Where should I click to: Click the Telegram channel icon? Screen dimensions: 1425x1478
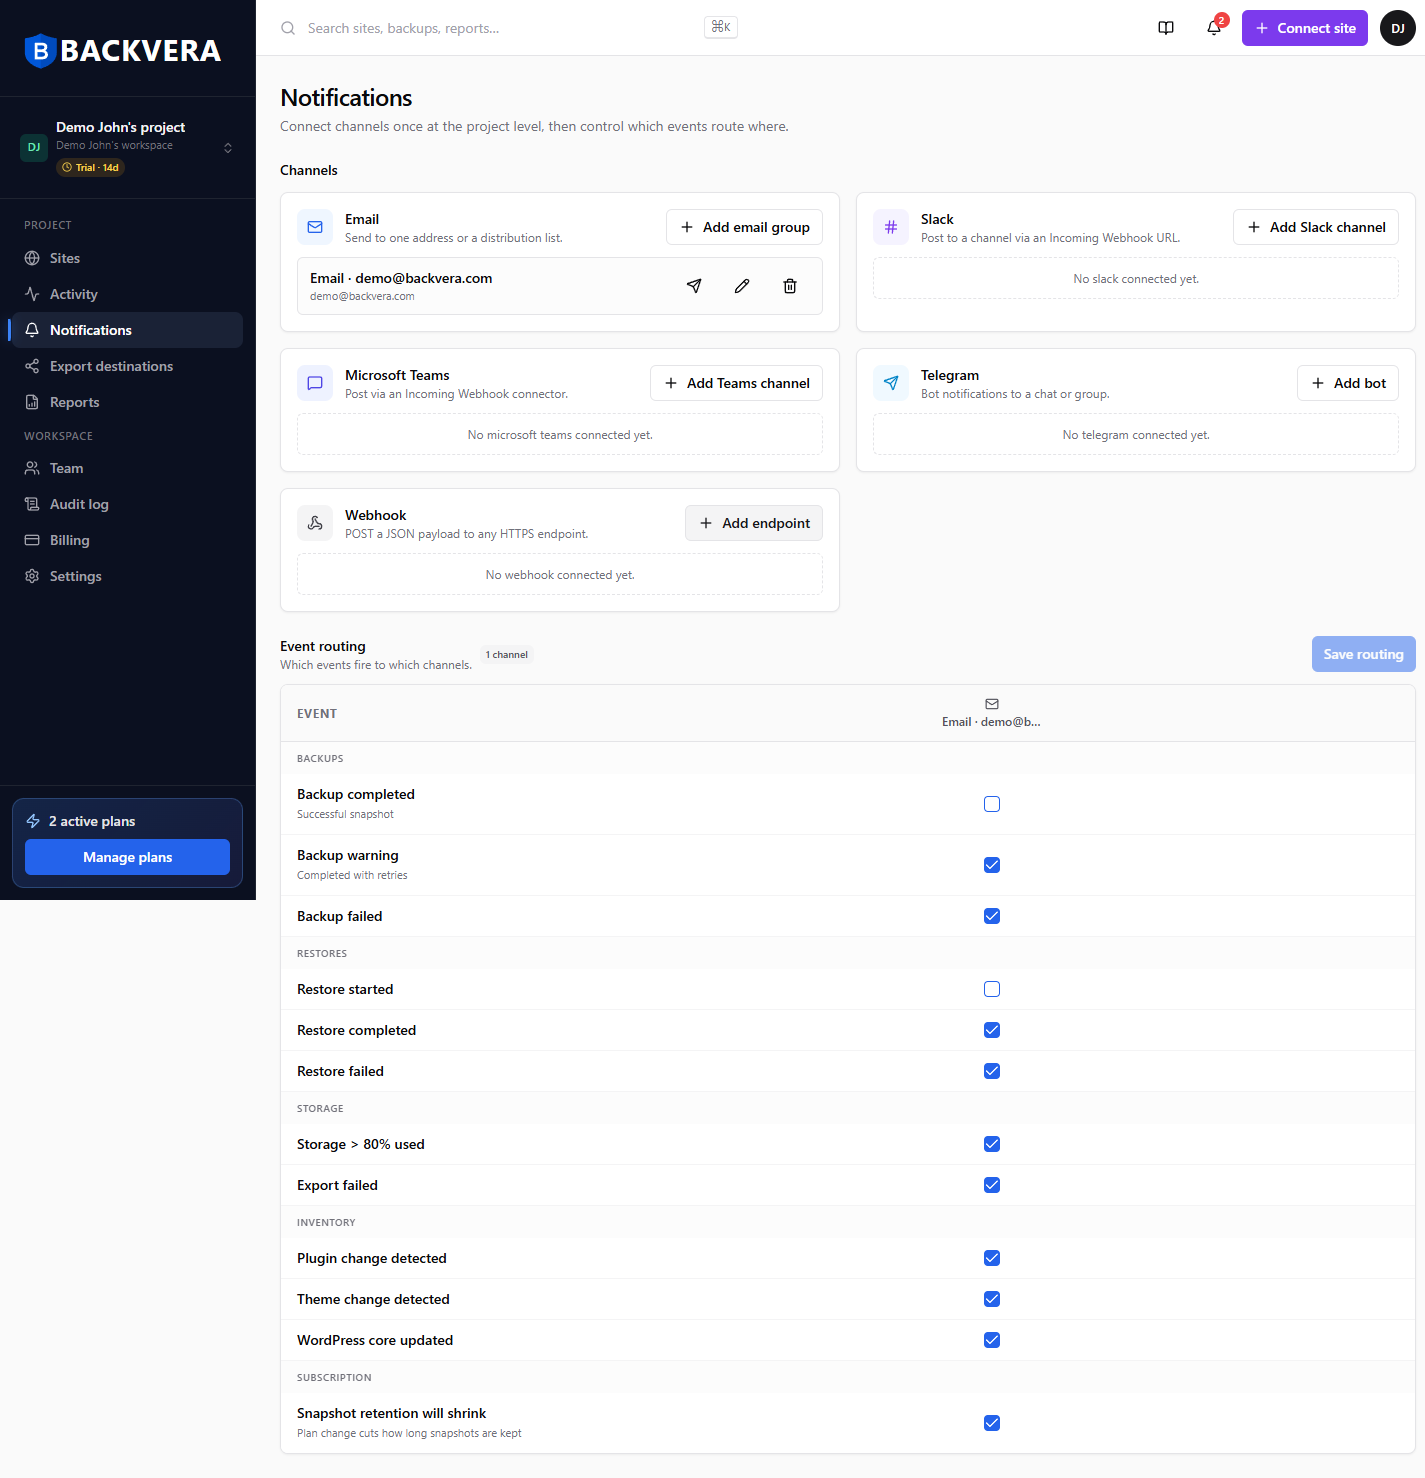click(891, 383)
